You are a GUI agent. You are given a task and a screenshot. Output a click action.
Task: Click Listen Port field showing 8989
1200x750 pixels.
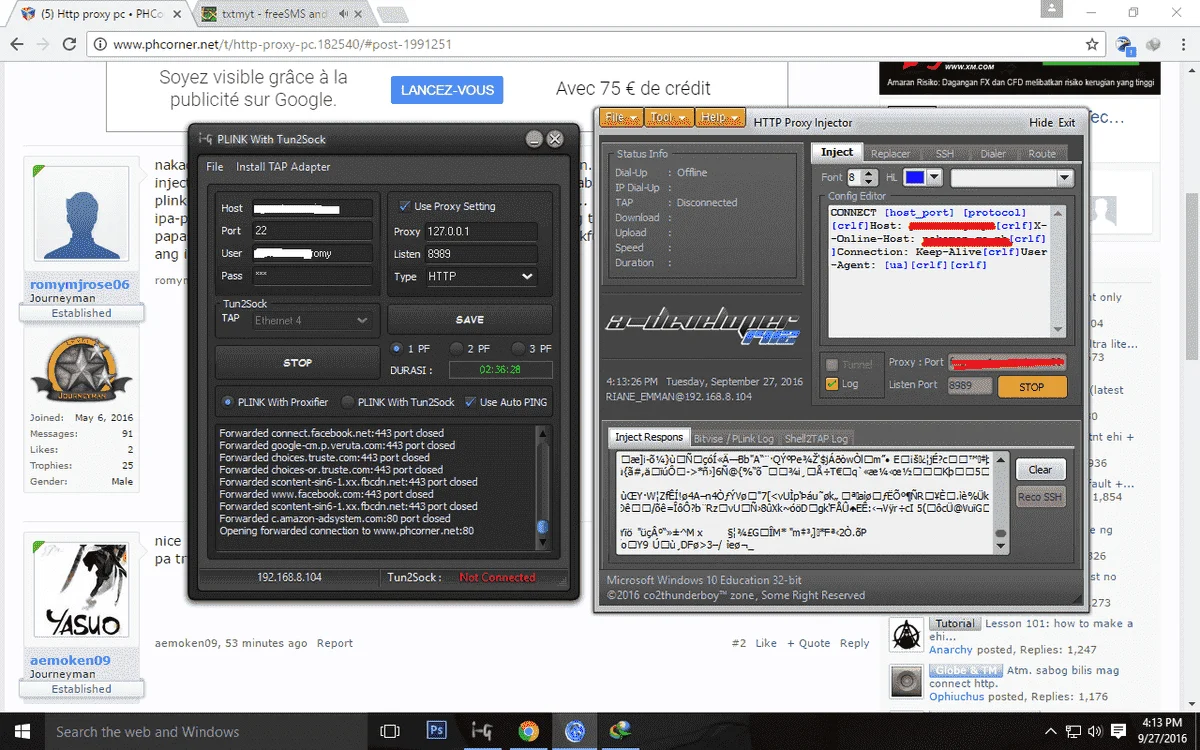coord(967,386)
